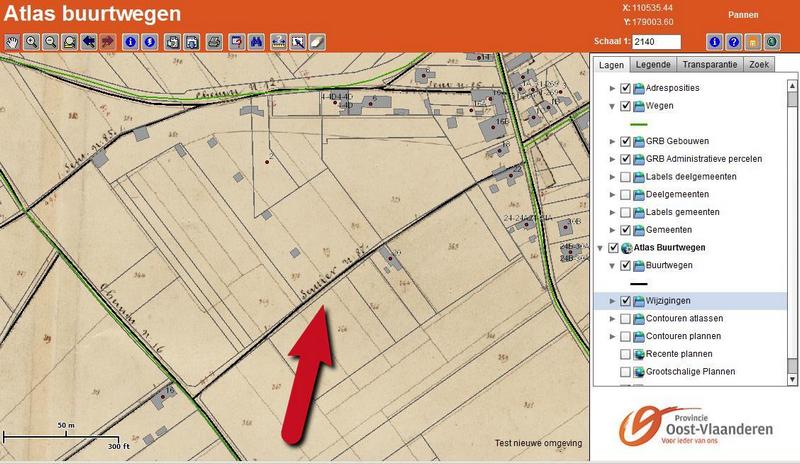Screen dimensions: 800x464
Task: Collapse the Wegen layer node
Action: [x=612, y=106]
